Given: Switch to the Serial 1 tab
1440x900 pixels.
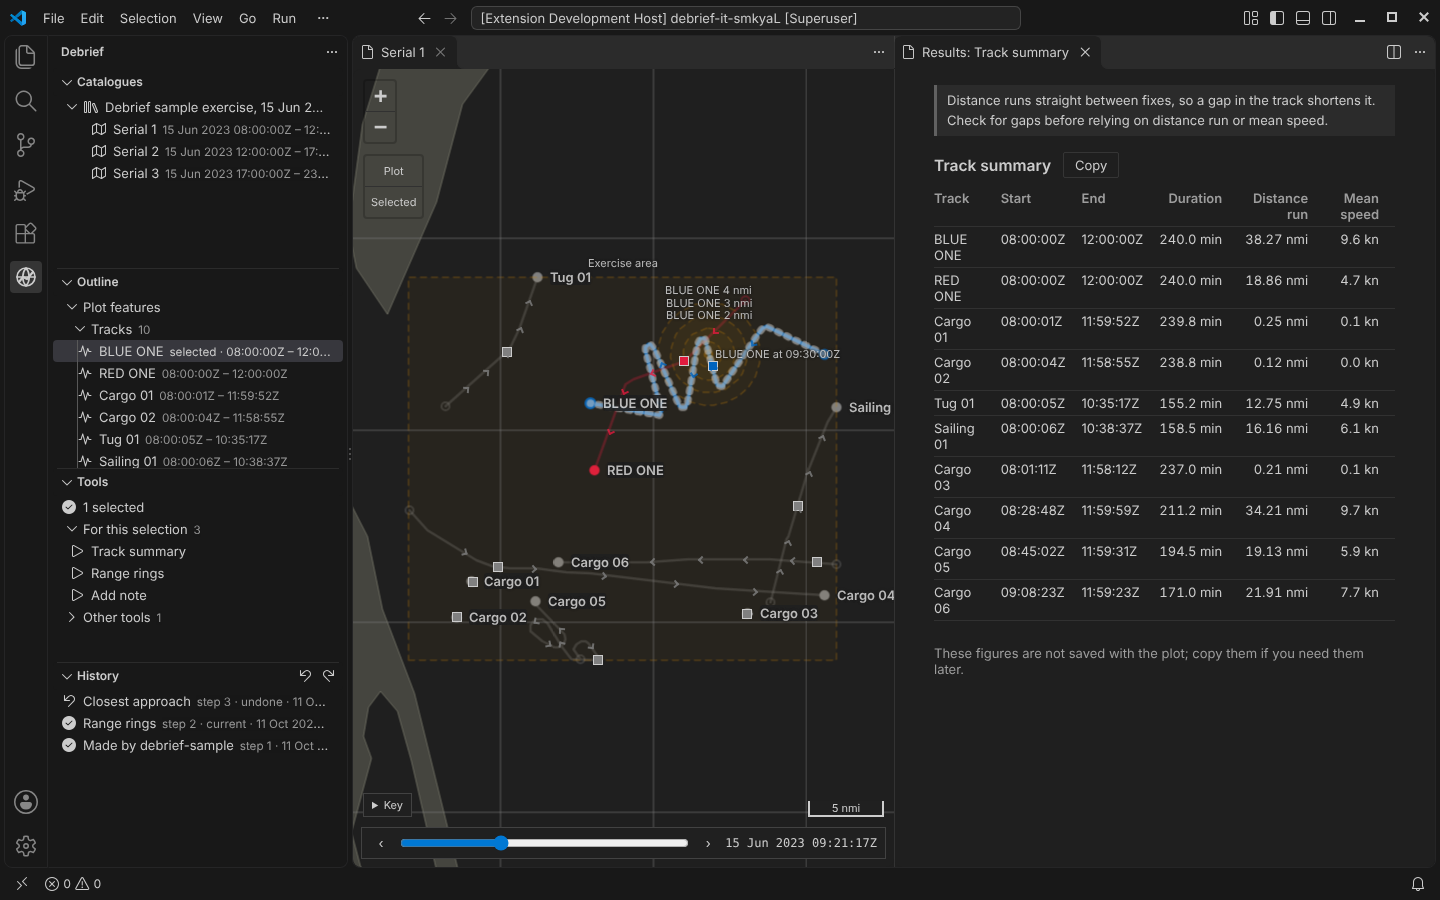Looking at the screenshot, I should [403, 52].
